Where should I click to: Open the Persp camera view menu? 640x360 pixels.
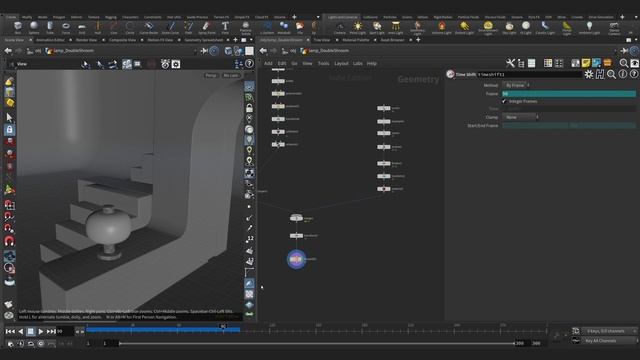pos(211,76)
